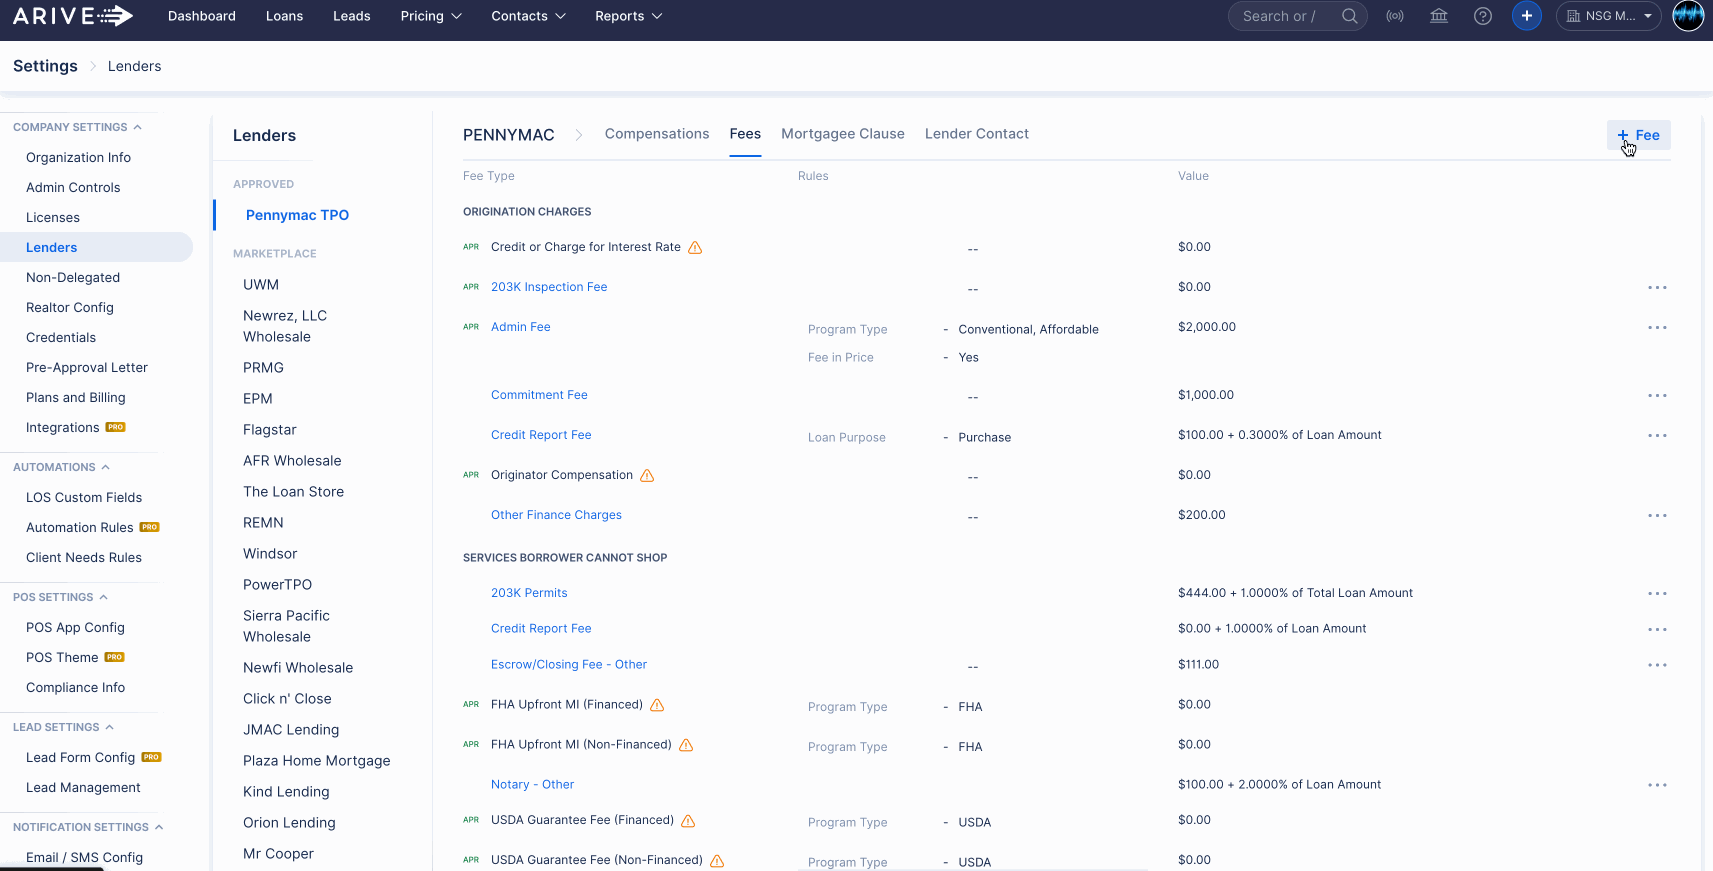Select Flagstar in the marketplace list

click(270, 430)
